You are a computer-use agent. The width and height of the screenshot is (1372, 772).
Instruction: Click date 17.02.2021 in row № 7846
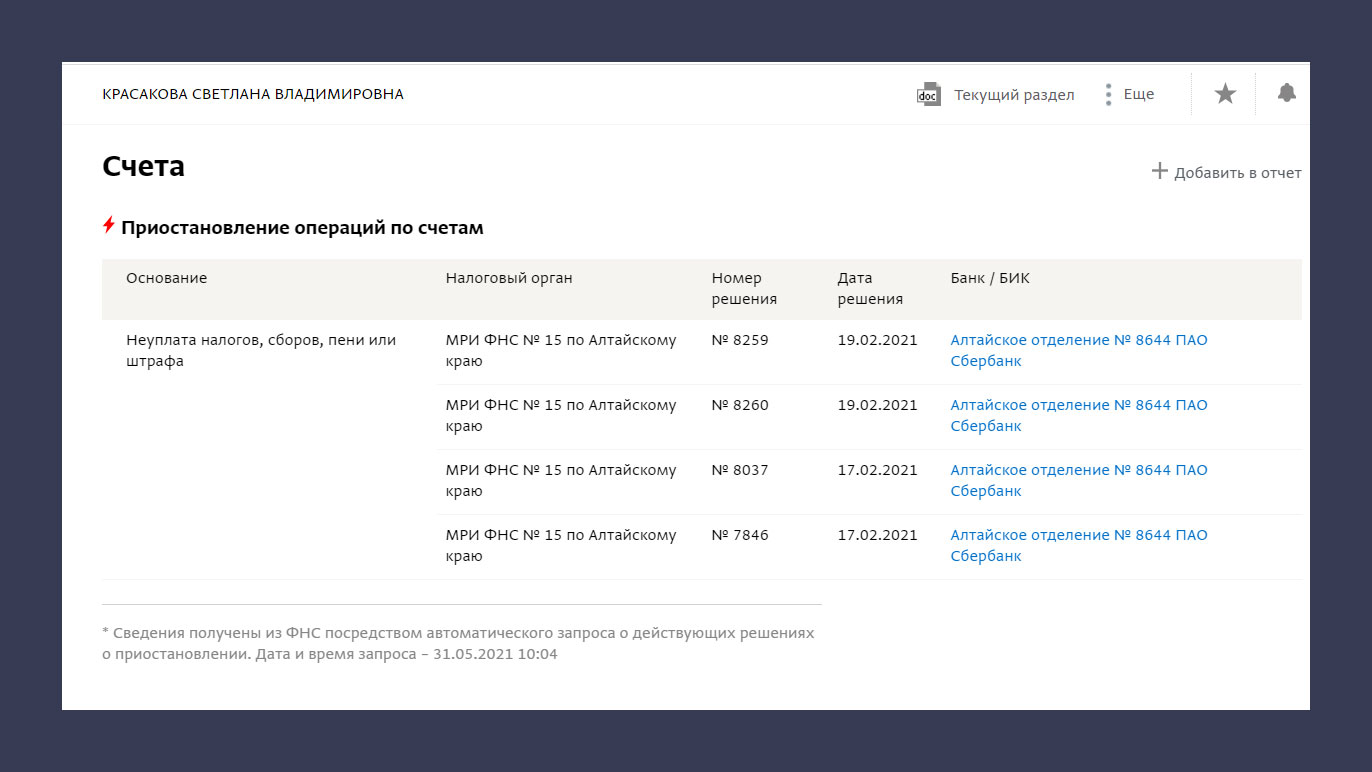pyautogui.click(x=878, y=535)
